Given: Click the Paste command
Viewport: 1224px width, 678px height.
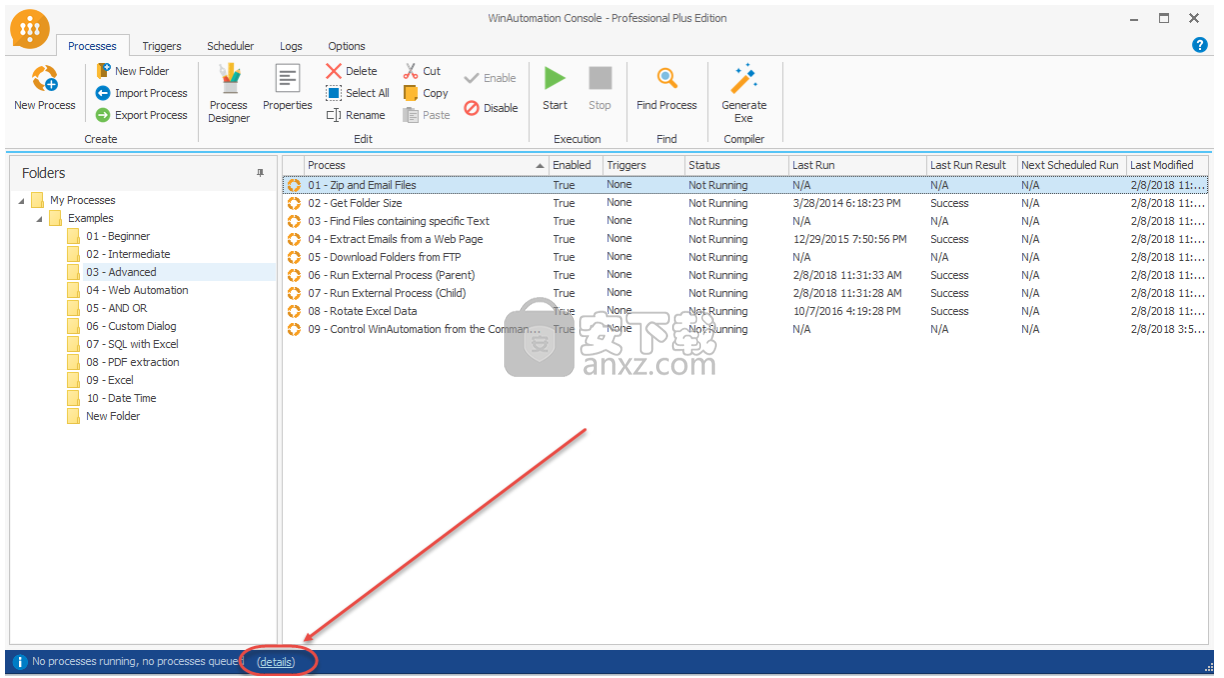Looking at the screenshot, I should pyautogui.click(x=427, y=115).
